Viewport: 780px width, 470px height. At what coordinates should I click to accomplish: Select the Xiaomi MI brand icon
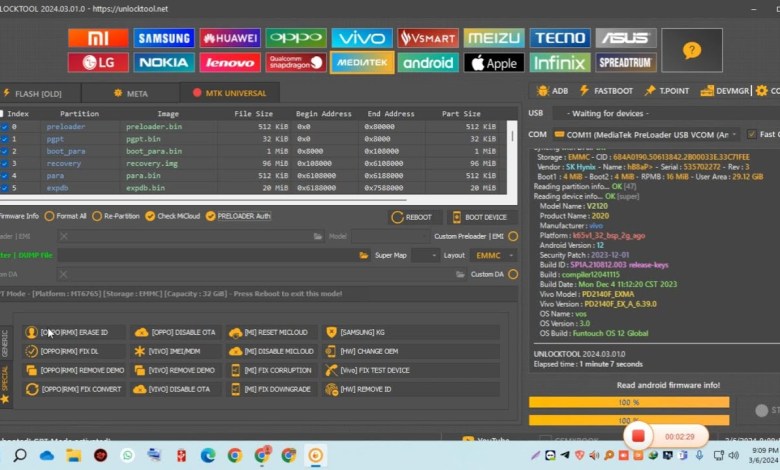pyautogui.click(x=98, y=38)
